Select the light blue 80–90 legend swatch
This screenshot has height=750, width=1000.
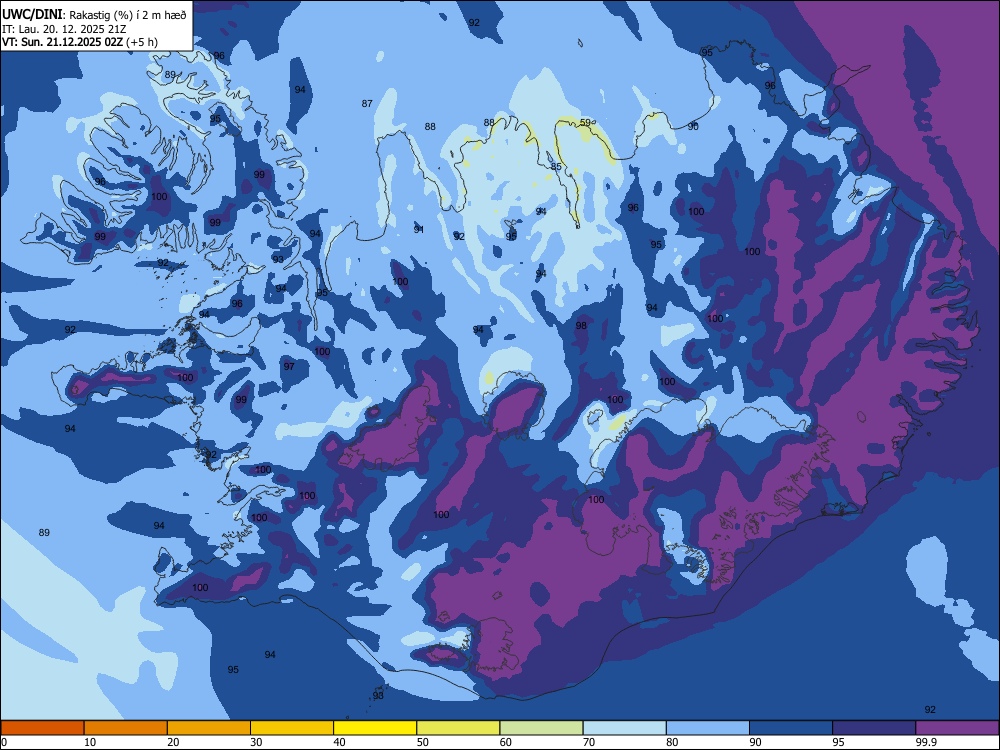707,728
